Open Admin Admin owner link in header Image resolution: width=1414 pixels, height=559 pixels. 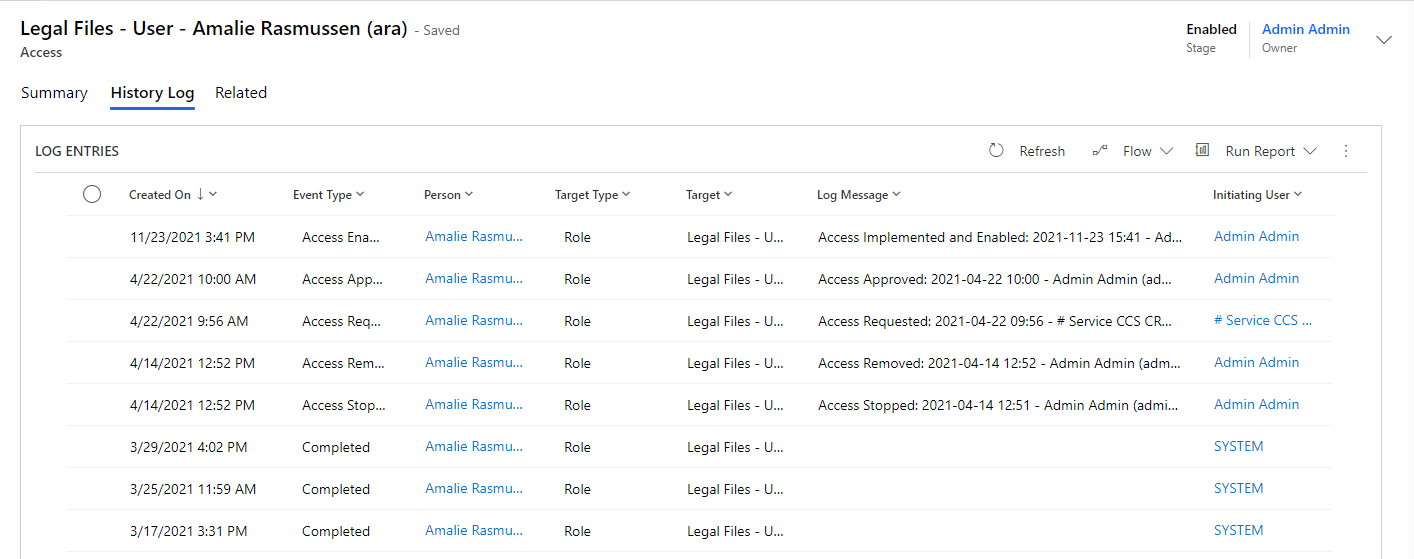click(1305, 29)
